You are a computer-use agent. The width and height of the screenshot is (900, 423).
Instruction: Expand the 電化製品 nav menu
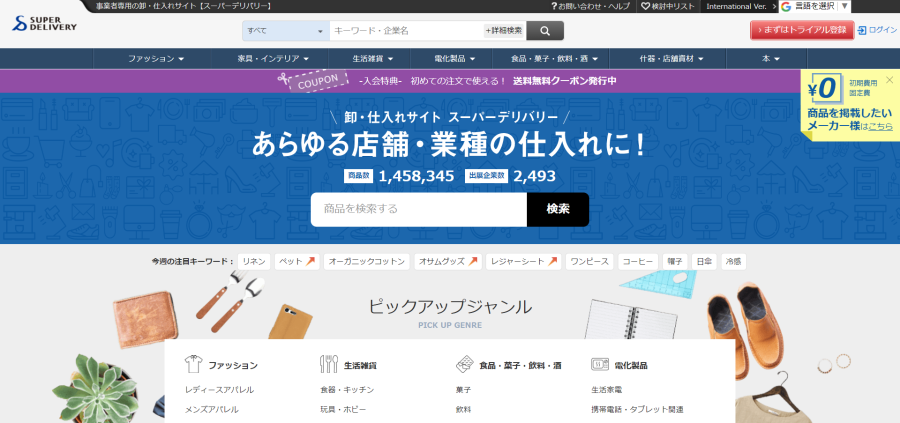[455, 59]
